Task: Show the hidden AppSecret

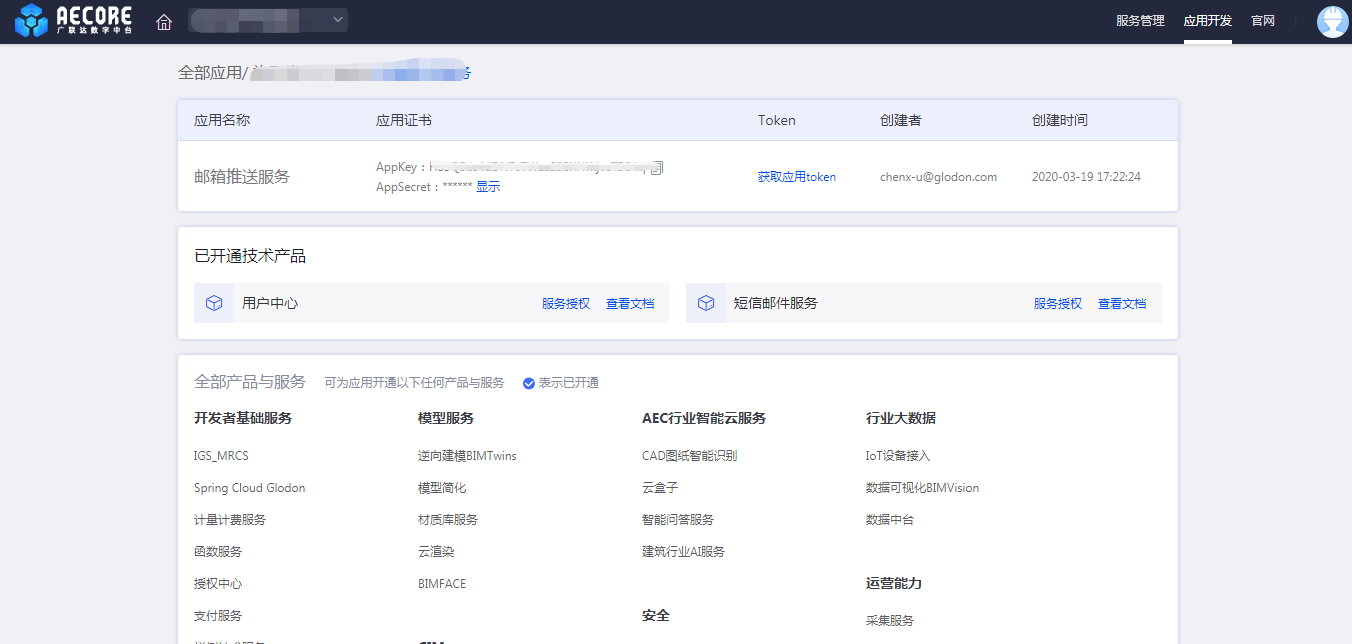Action: point(488,187)
